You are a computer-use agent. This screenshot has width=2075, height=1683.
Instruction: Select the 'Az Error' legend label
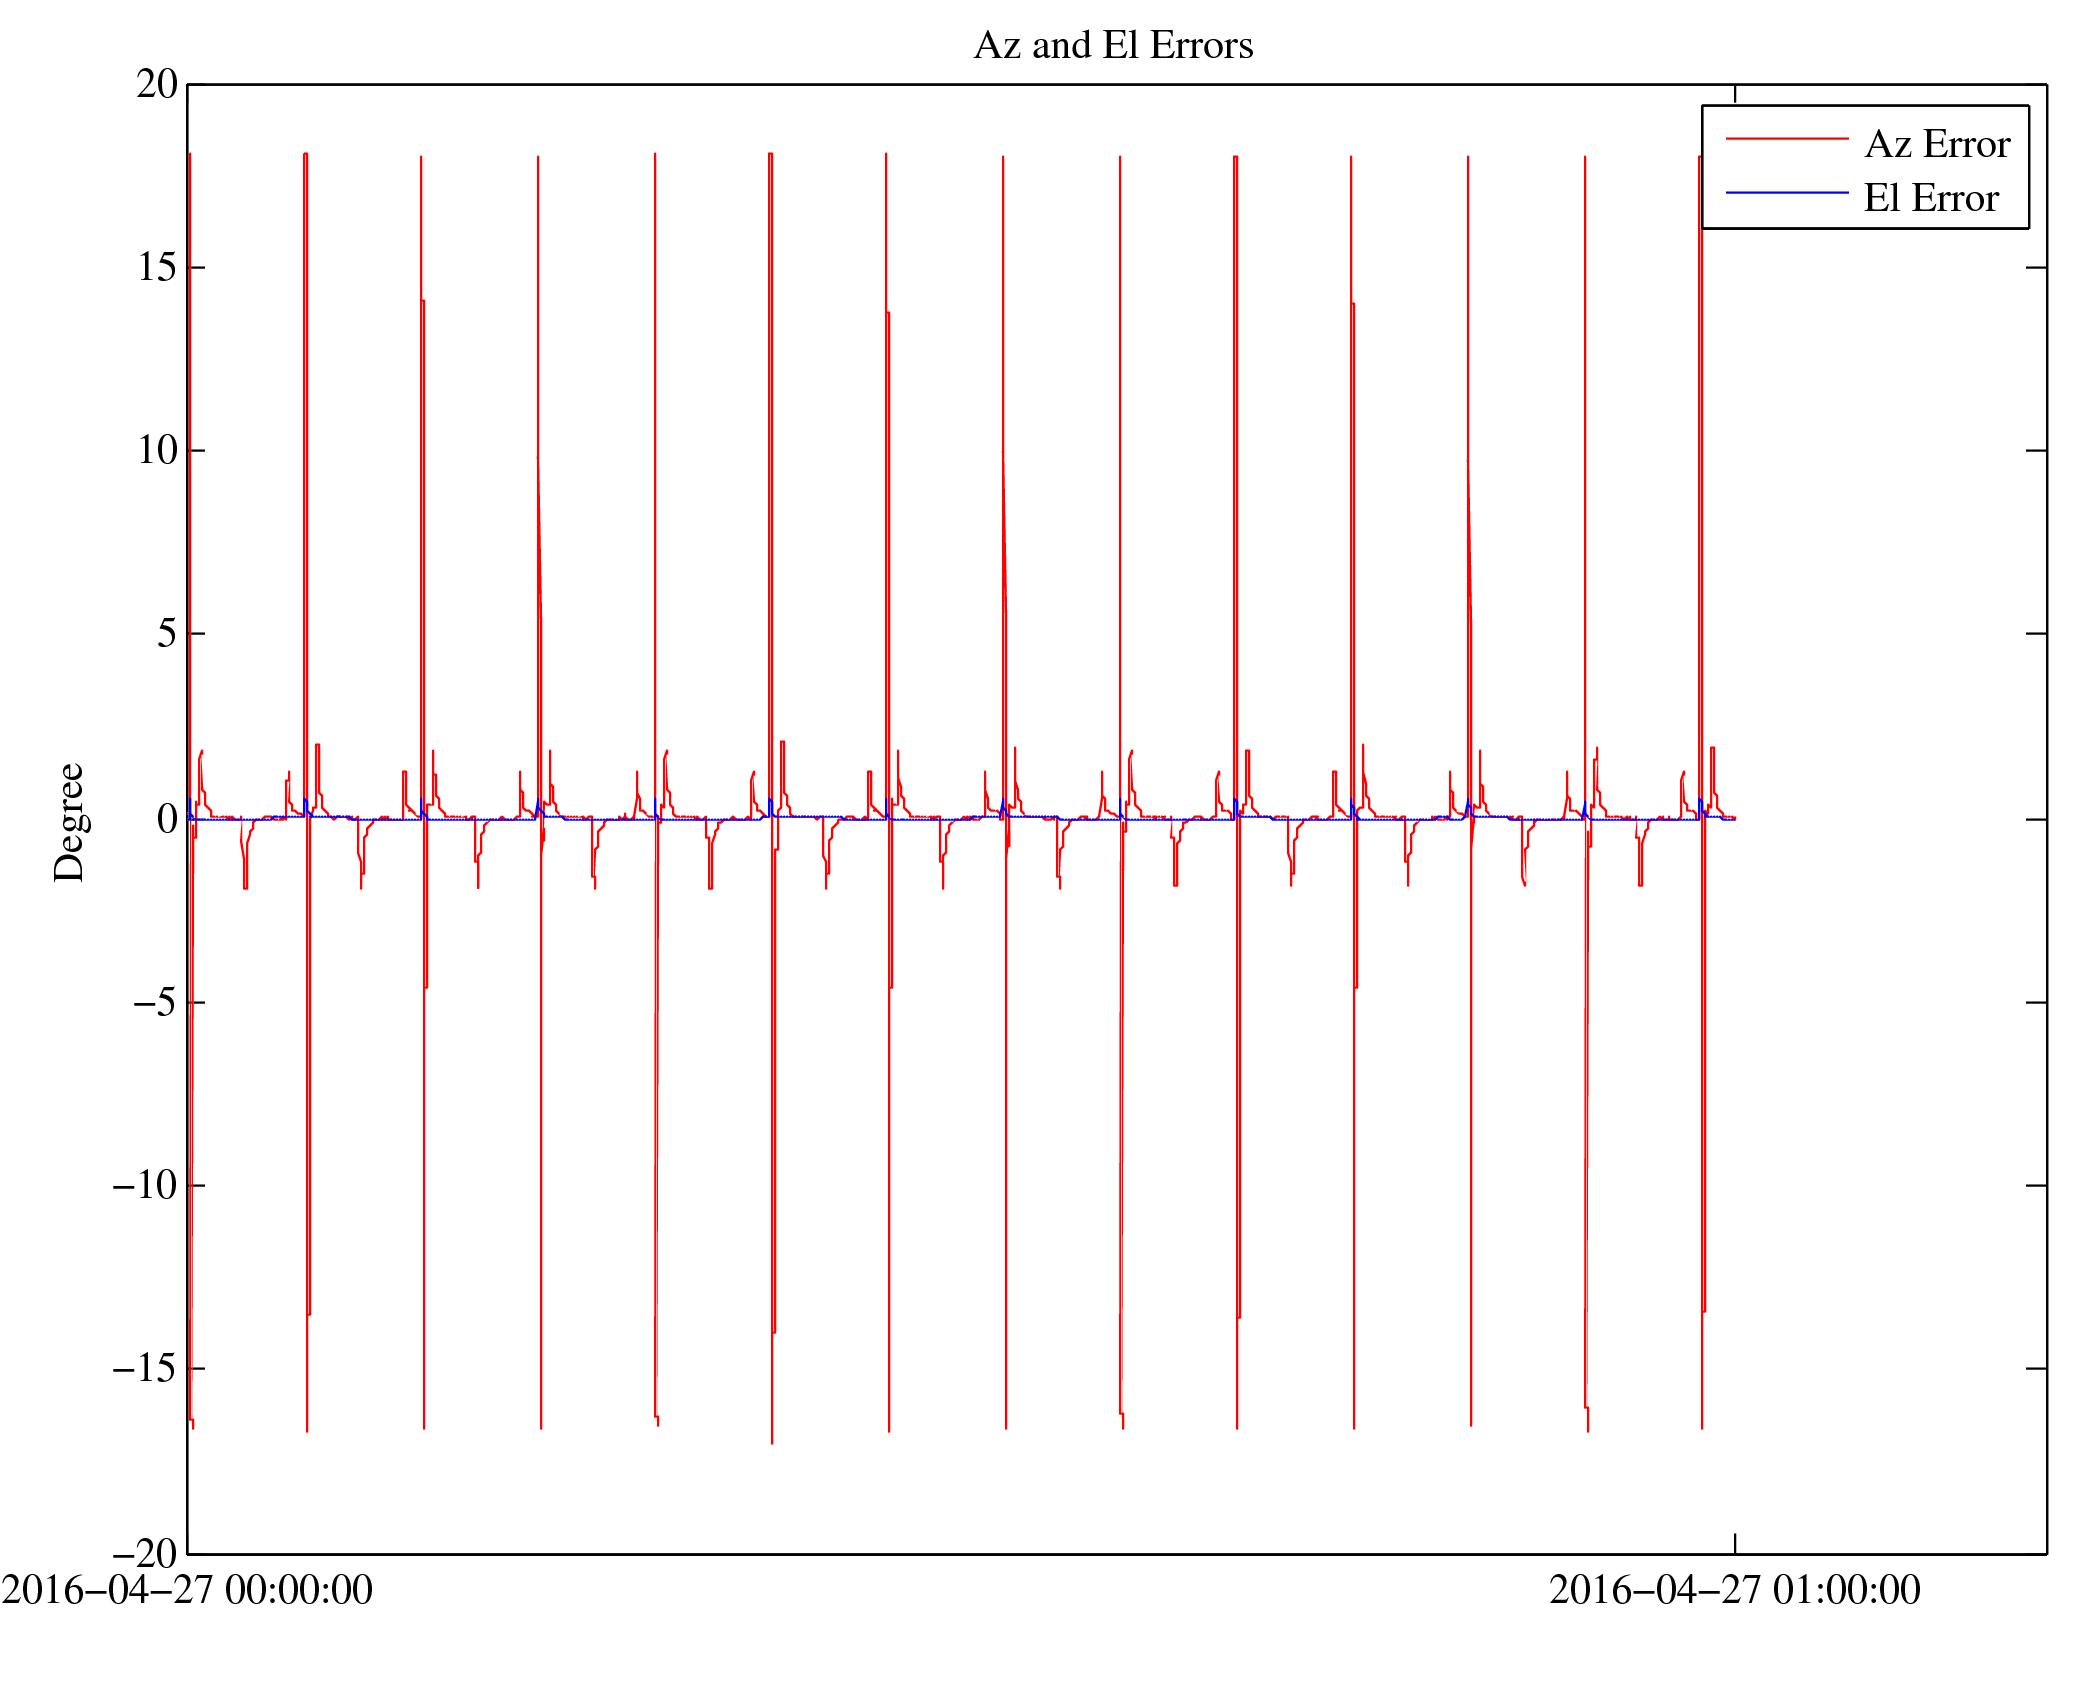[x=1936, y=145]
